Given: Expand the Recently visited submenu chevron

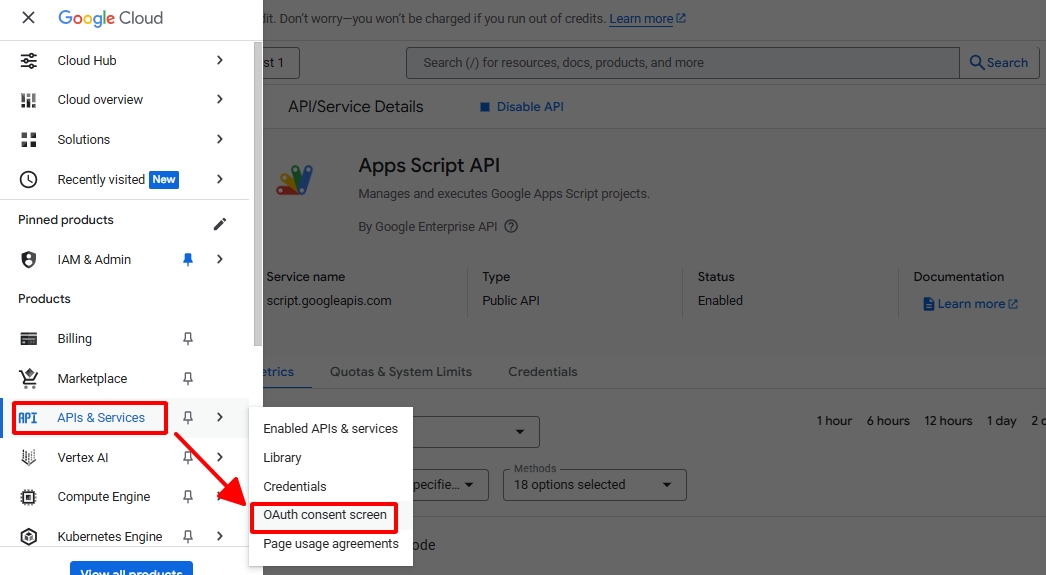Looking at the screenshot, I should click(219, 179).
